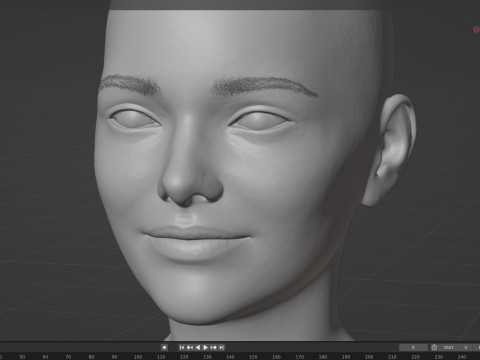Jump to the timeline end frame

click(x=221, y=347)
